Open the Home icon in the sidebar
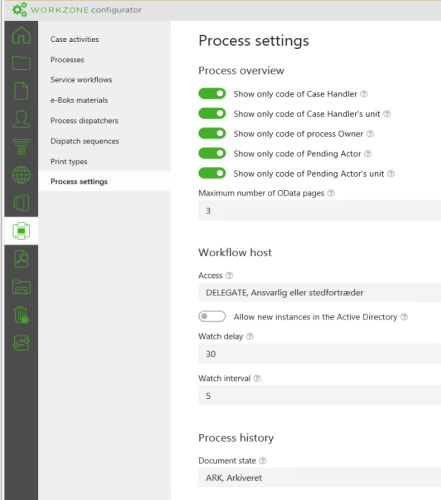441x500 pixels. coord(21,35)
